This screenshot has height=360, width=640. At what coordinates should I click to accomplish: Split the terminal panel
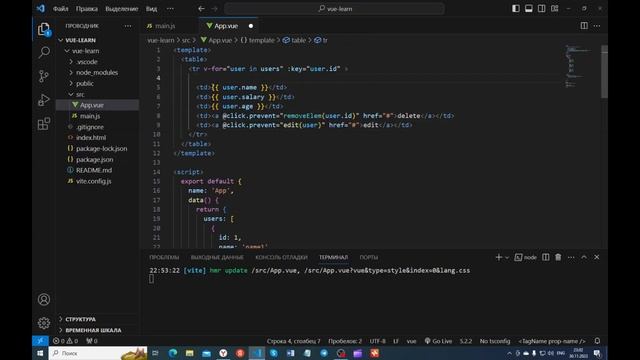[x=545, y=257]
